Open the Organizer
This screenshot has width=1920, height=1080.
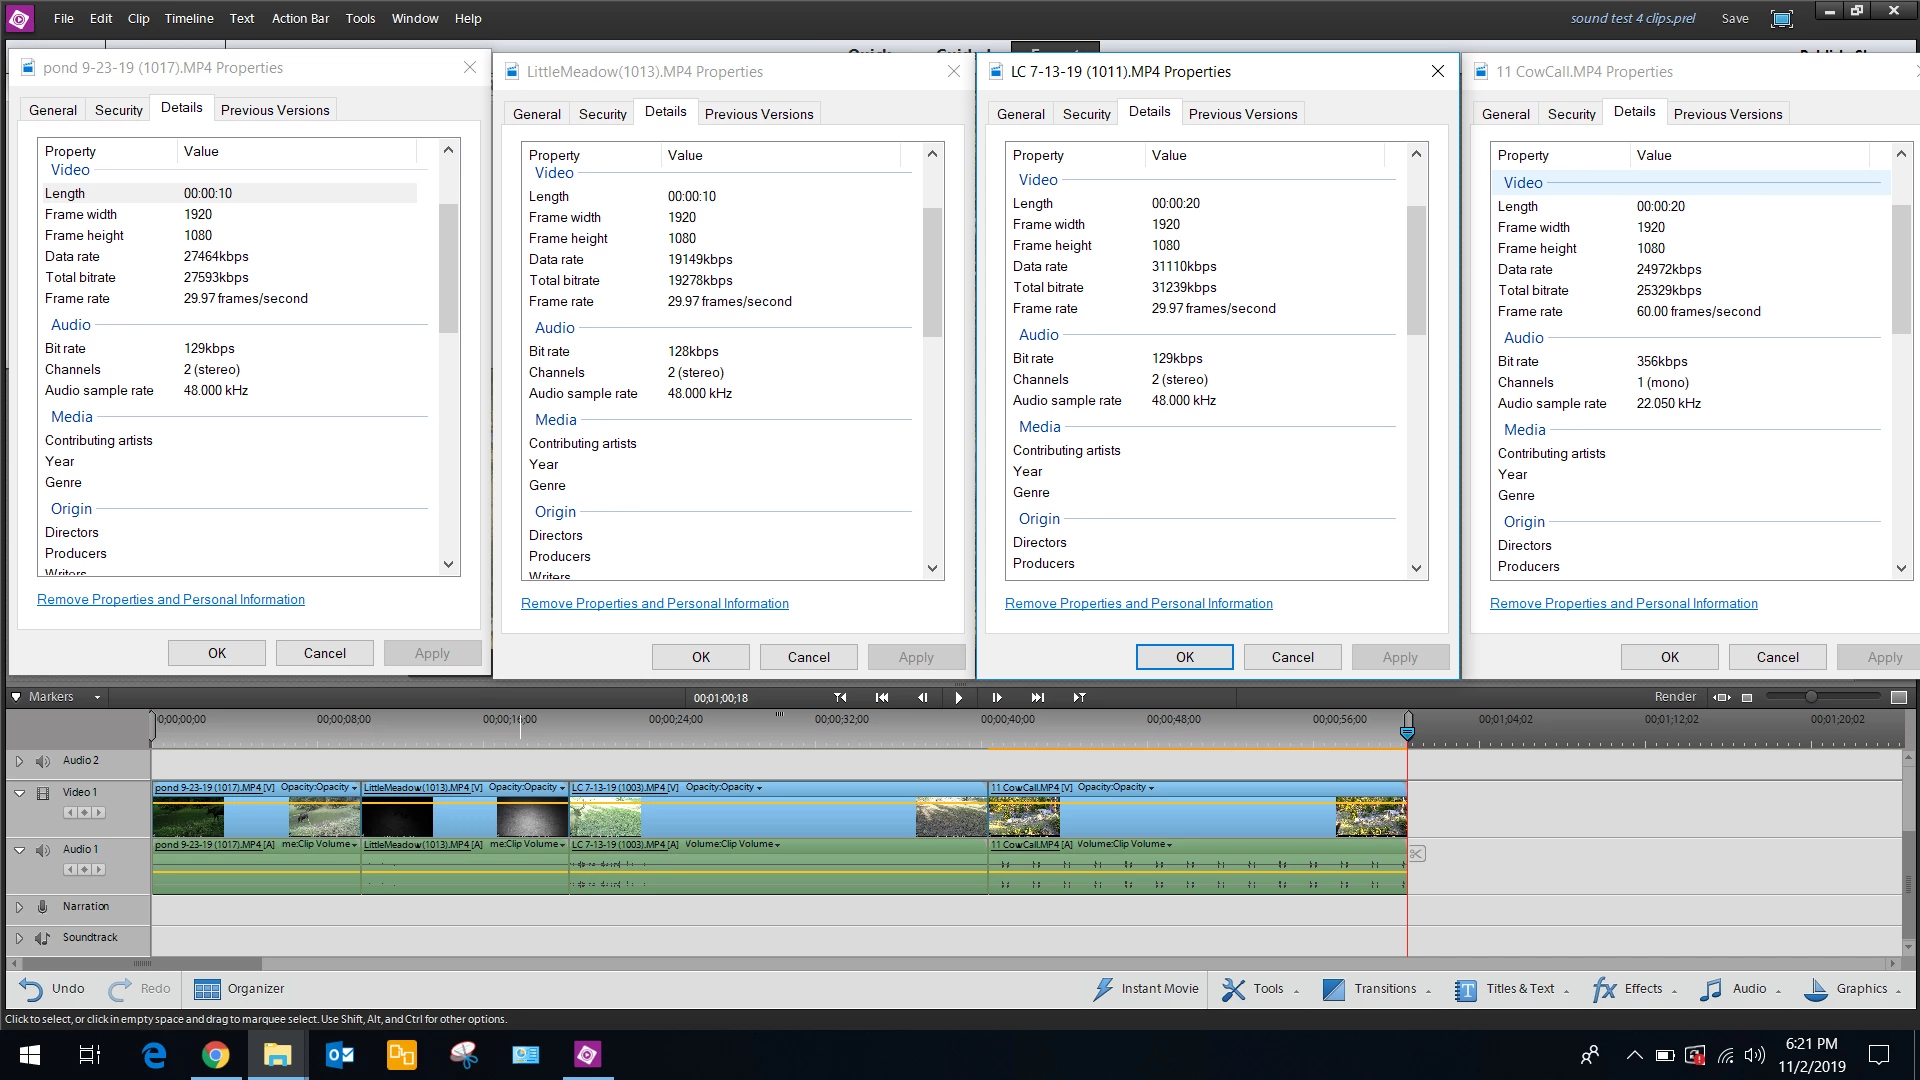[x=240, y=989]
